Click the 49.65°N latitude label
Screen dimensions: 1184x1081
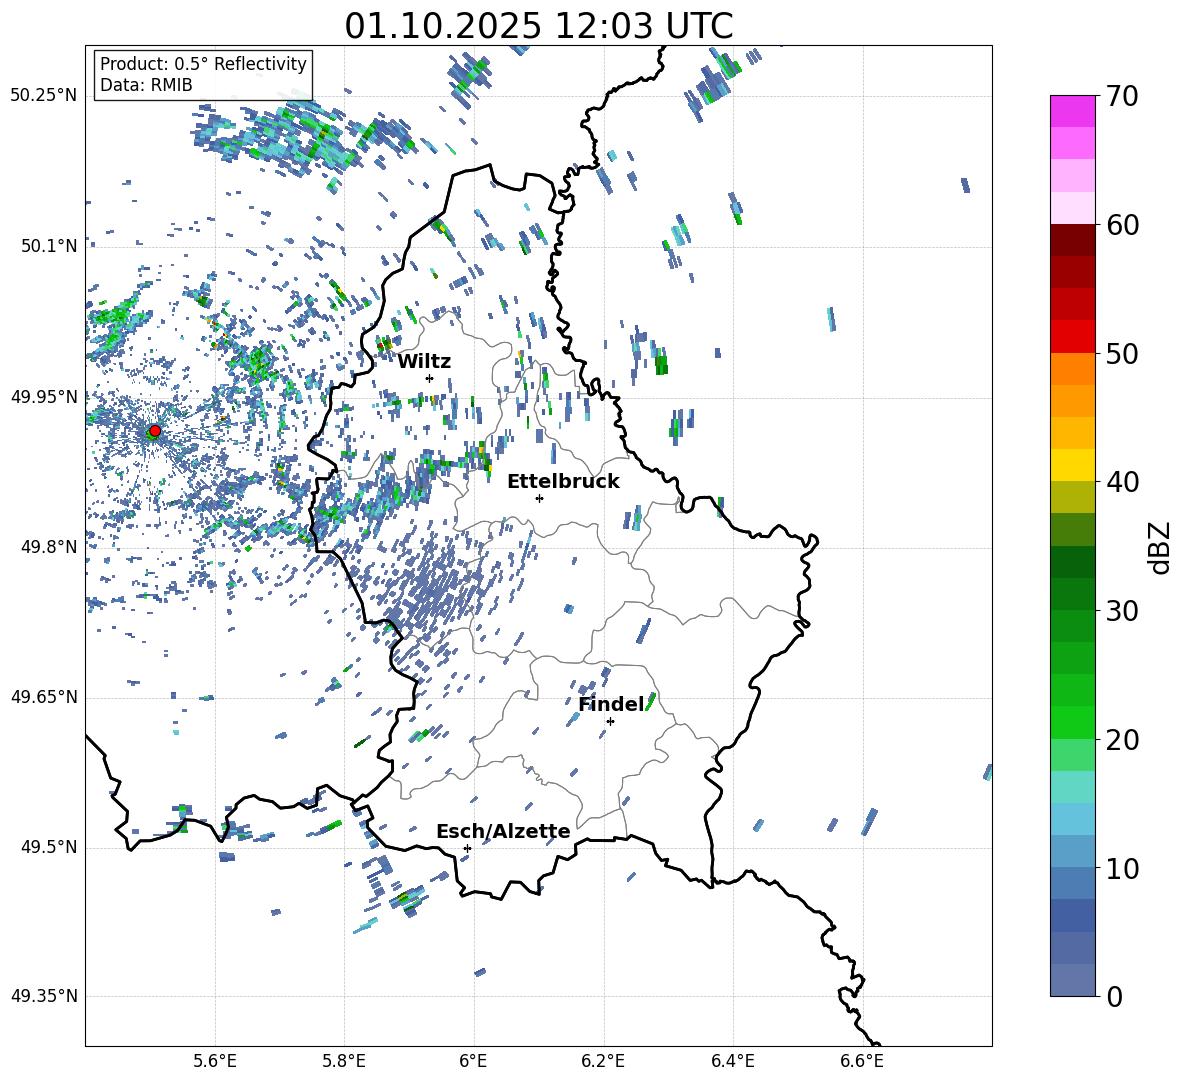44,697
